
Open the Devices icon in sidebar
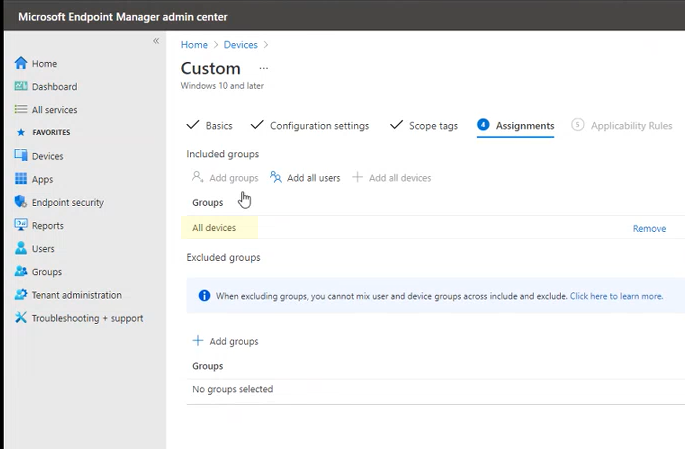(21, 156)
